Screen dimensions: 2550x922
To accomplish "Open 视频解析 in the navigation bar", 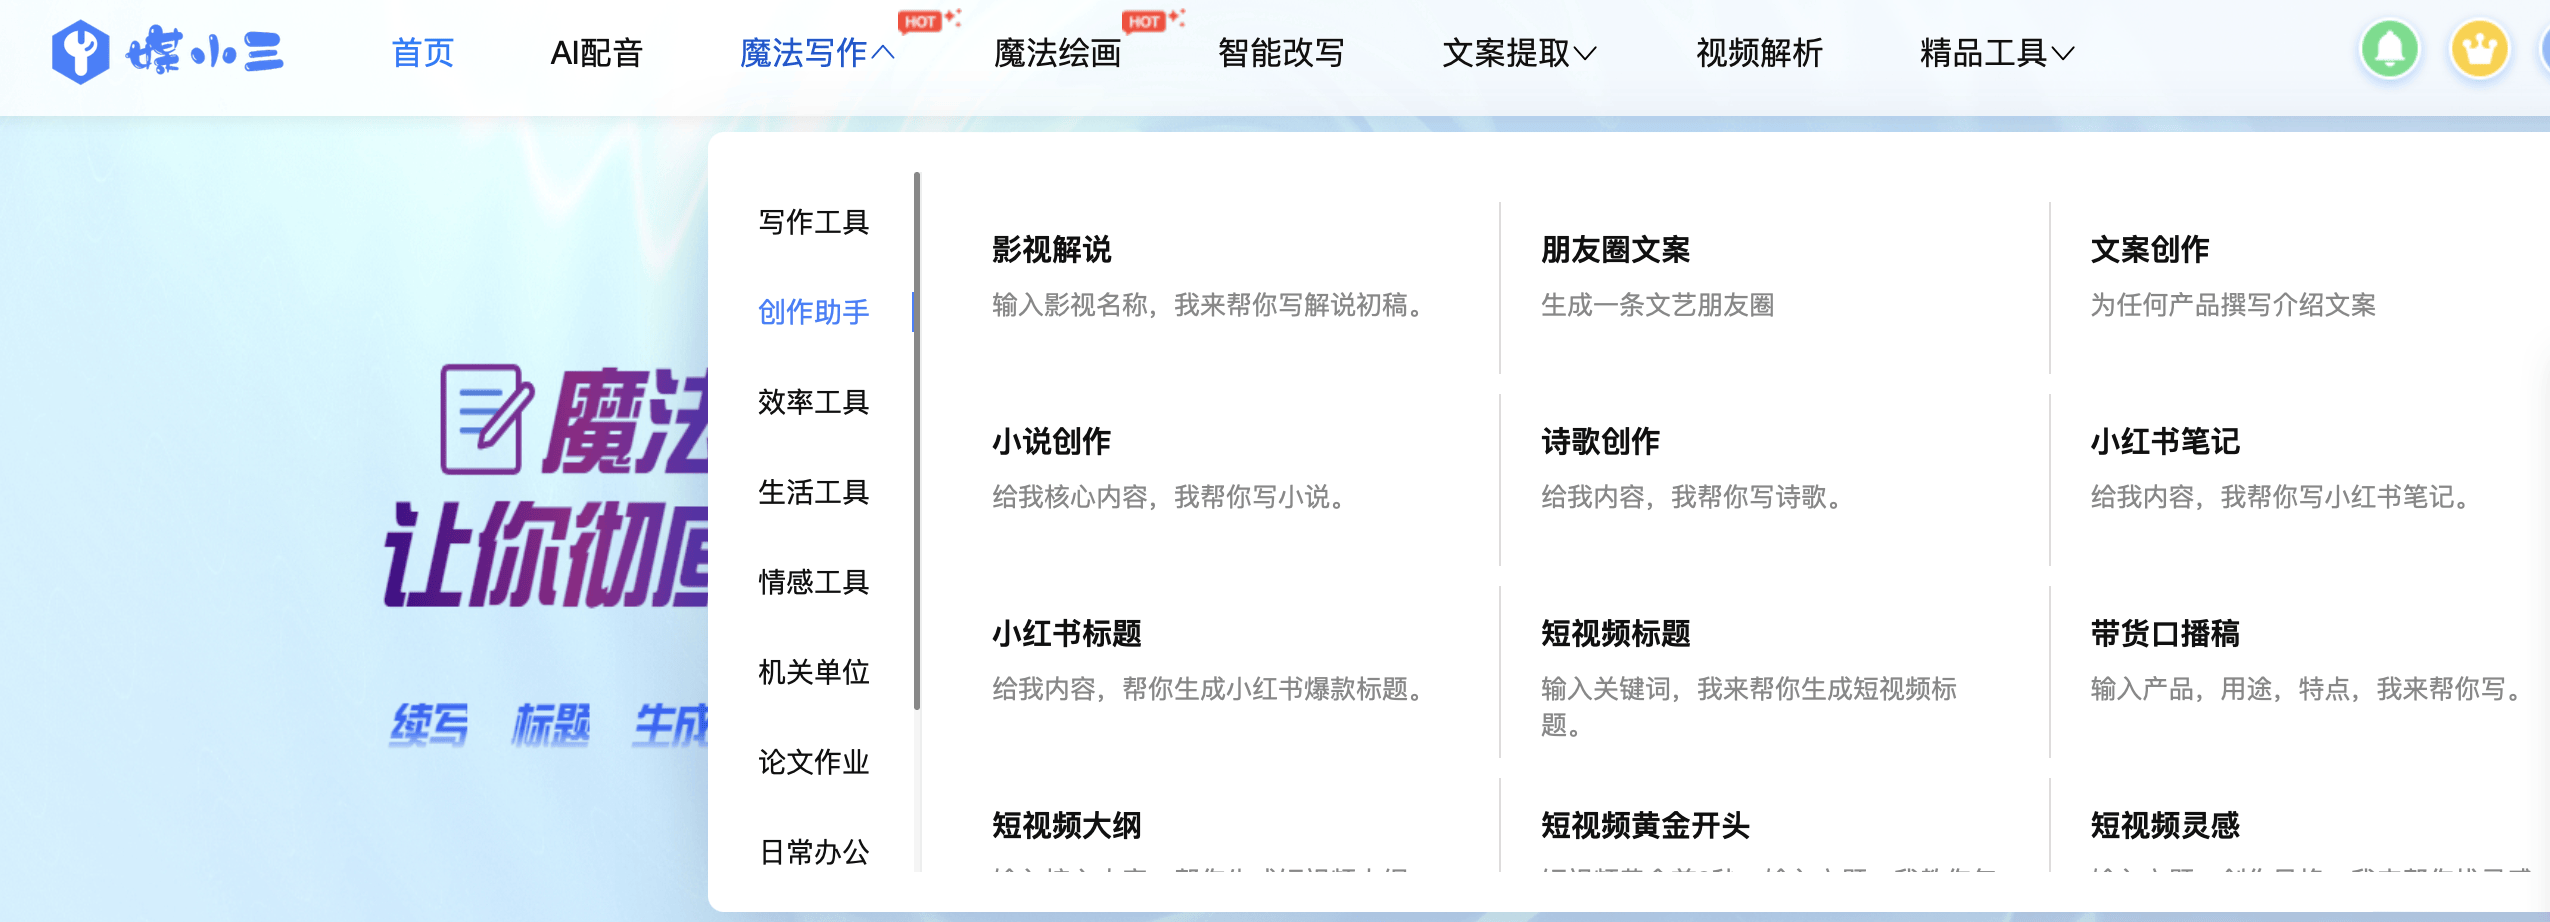I will tap(1759, 53).
